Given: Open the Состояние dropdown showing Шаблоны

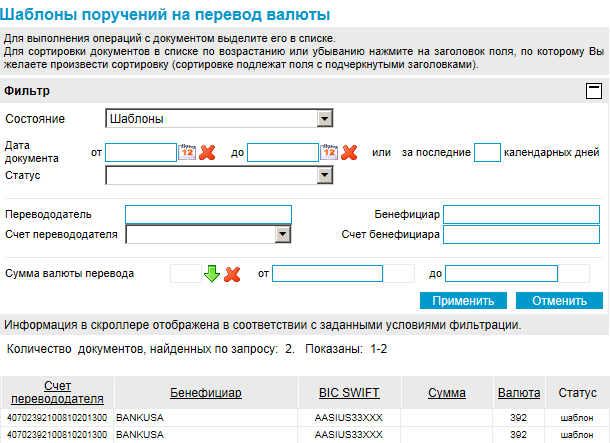Looking at the screenshot, I should [x=219, y=119].
